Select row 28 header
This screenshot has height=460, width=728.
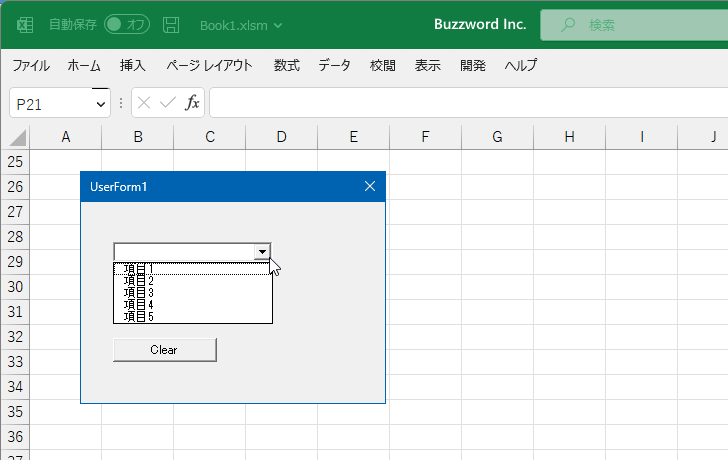pos(15,237)
